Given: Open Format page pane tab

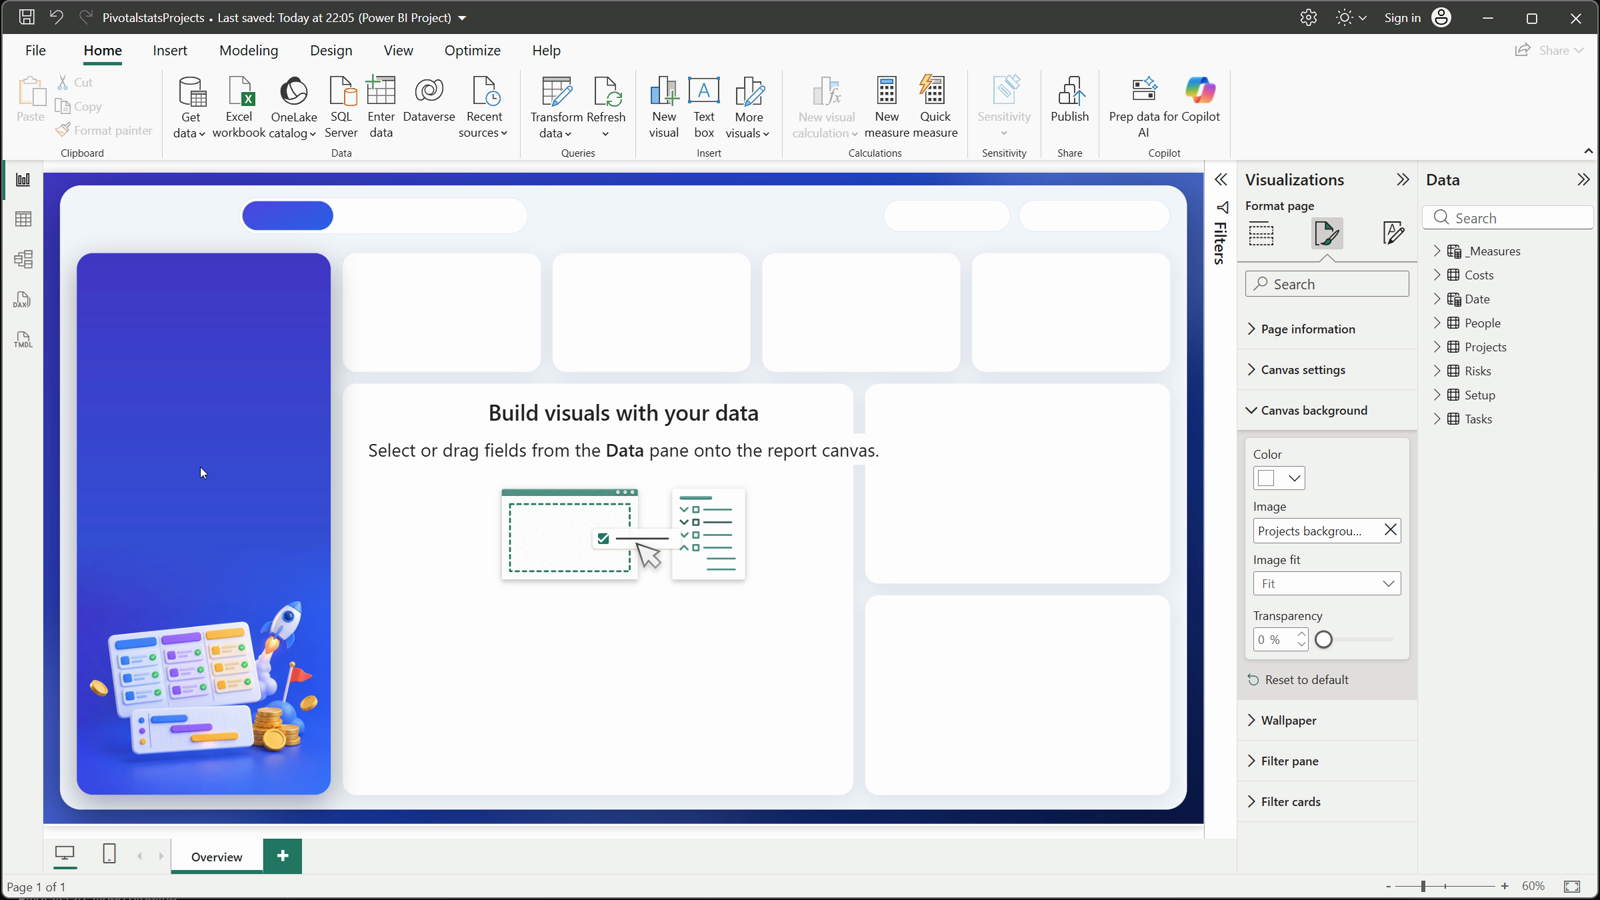Looking at the screenshot, I should click(x=1327, y=234).
